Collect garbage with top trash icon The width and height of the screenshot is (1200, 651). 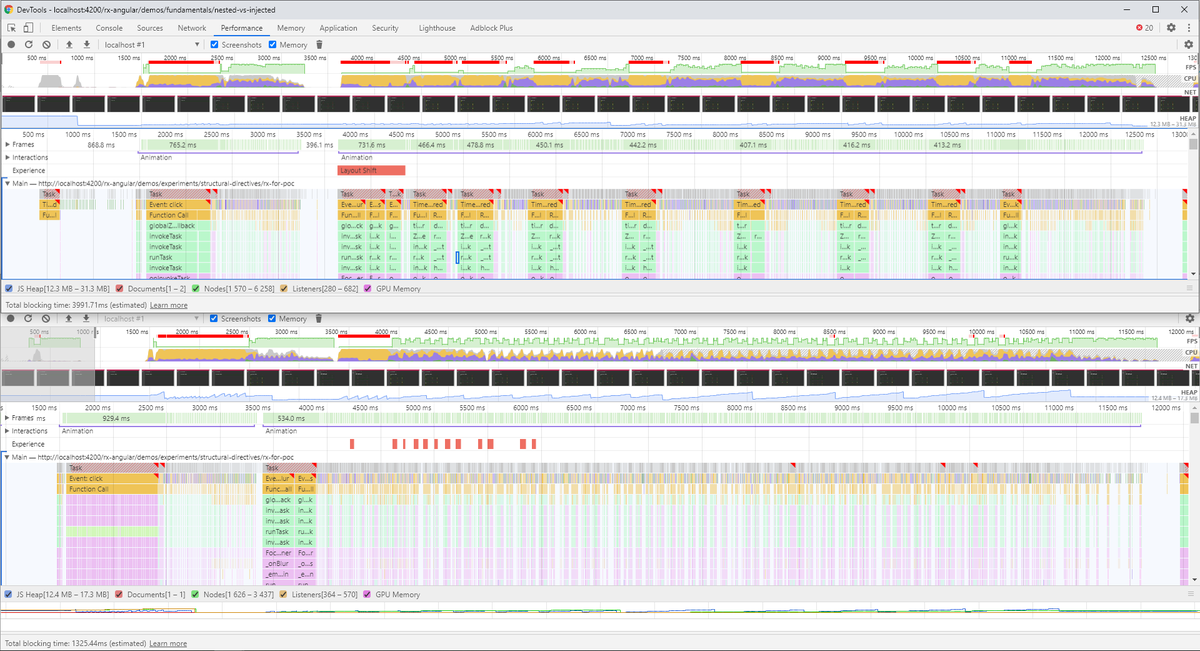(x=319, y=44)
